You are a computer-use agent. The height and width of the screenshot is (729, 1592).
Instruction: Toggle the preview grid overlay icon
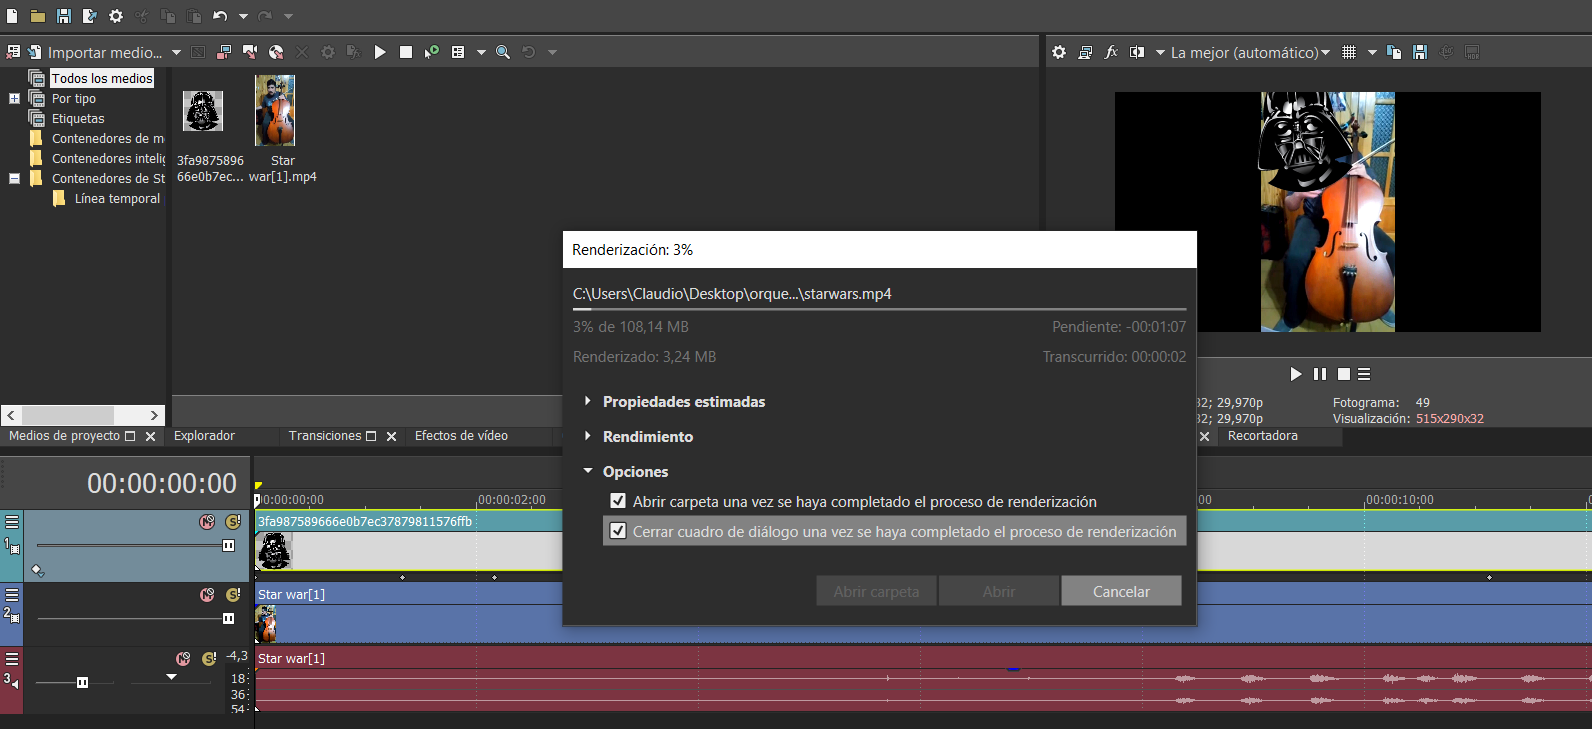coord(1349,52)
